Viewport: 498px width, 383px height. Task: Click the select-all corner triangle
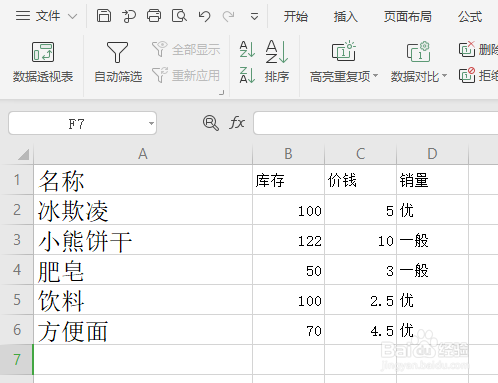coord(23,154)
